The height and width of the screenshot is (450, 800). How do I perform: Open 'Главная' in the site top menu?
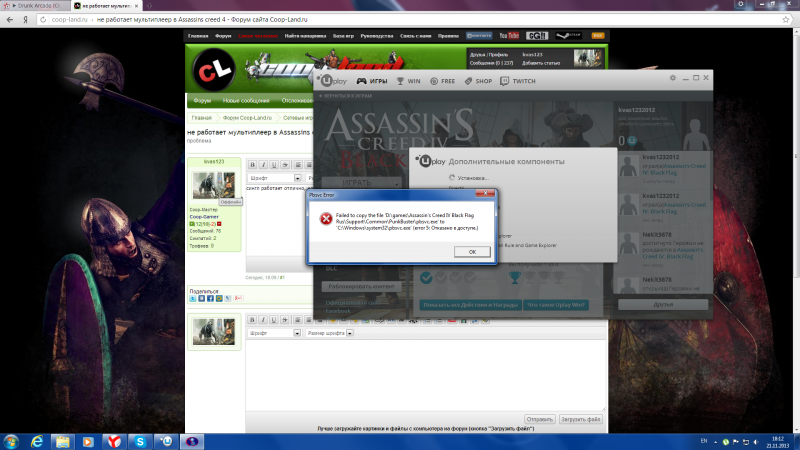198,36
